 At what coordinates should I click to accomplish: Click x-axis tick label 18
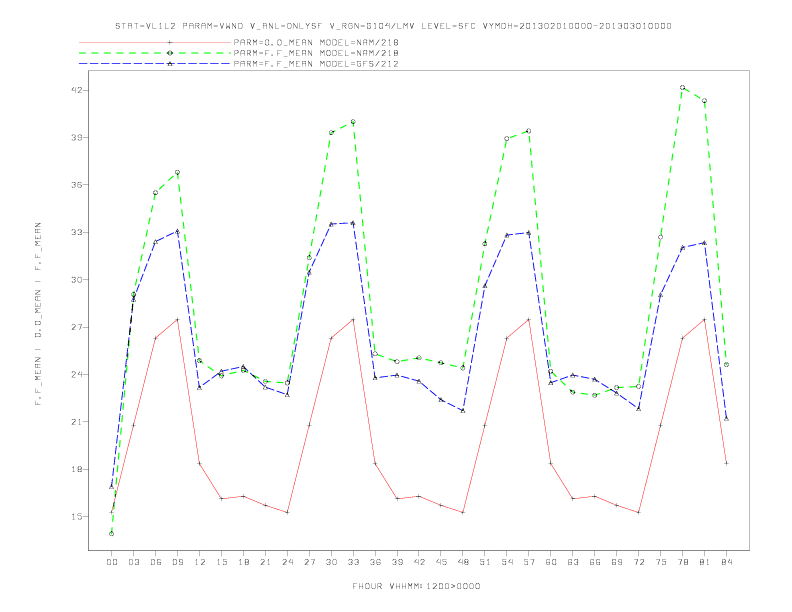243,562
